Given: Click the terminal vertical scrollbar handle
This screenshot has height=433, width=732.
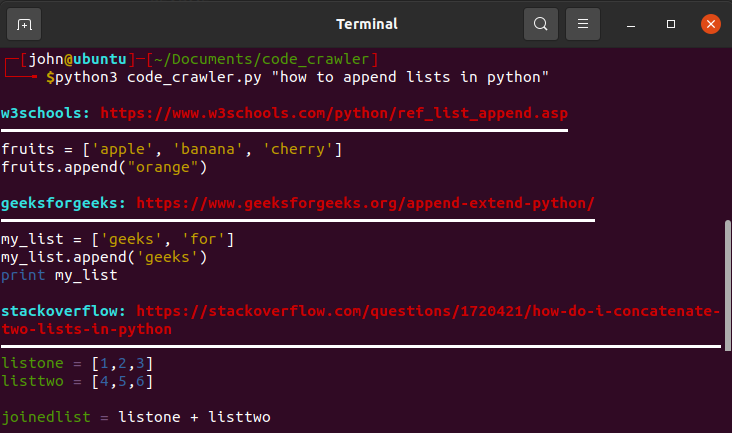Looking at the screenshot, I should [727, 286].
